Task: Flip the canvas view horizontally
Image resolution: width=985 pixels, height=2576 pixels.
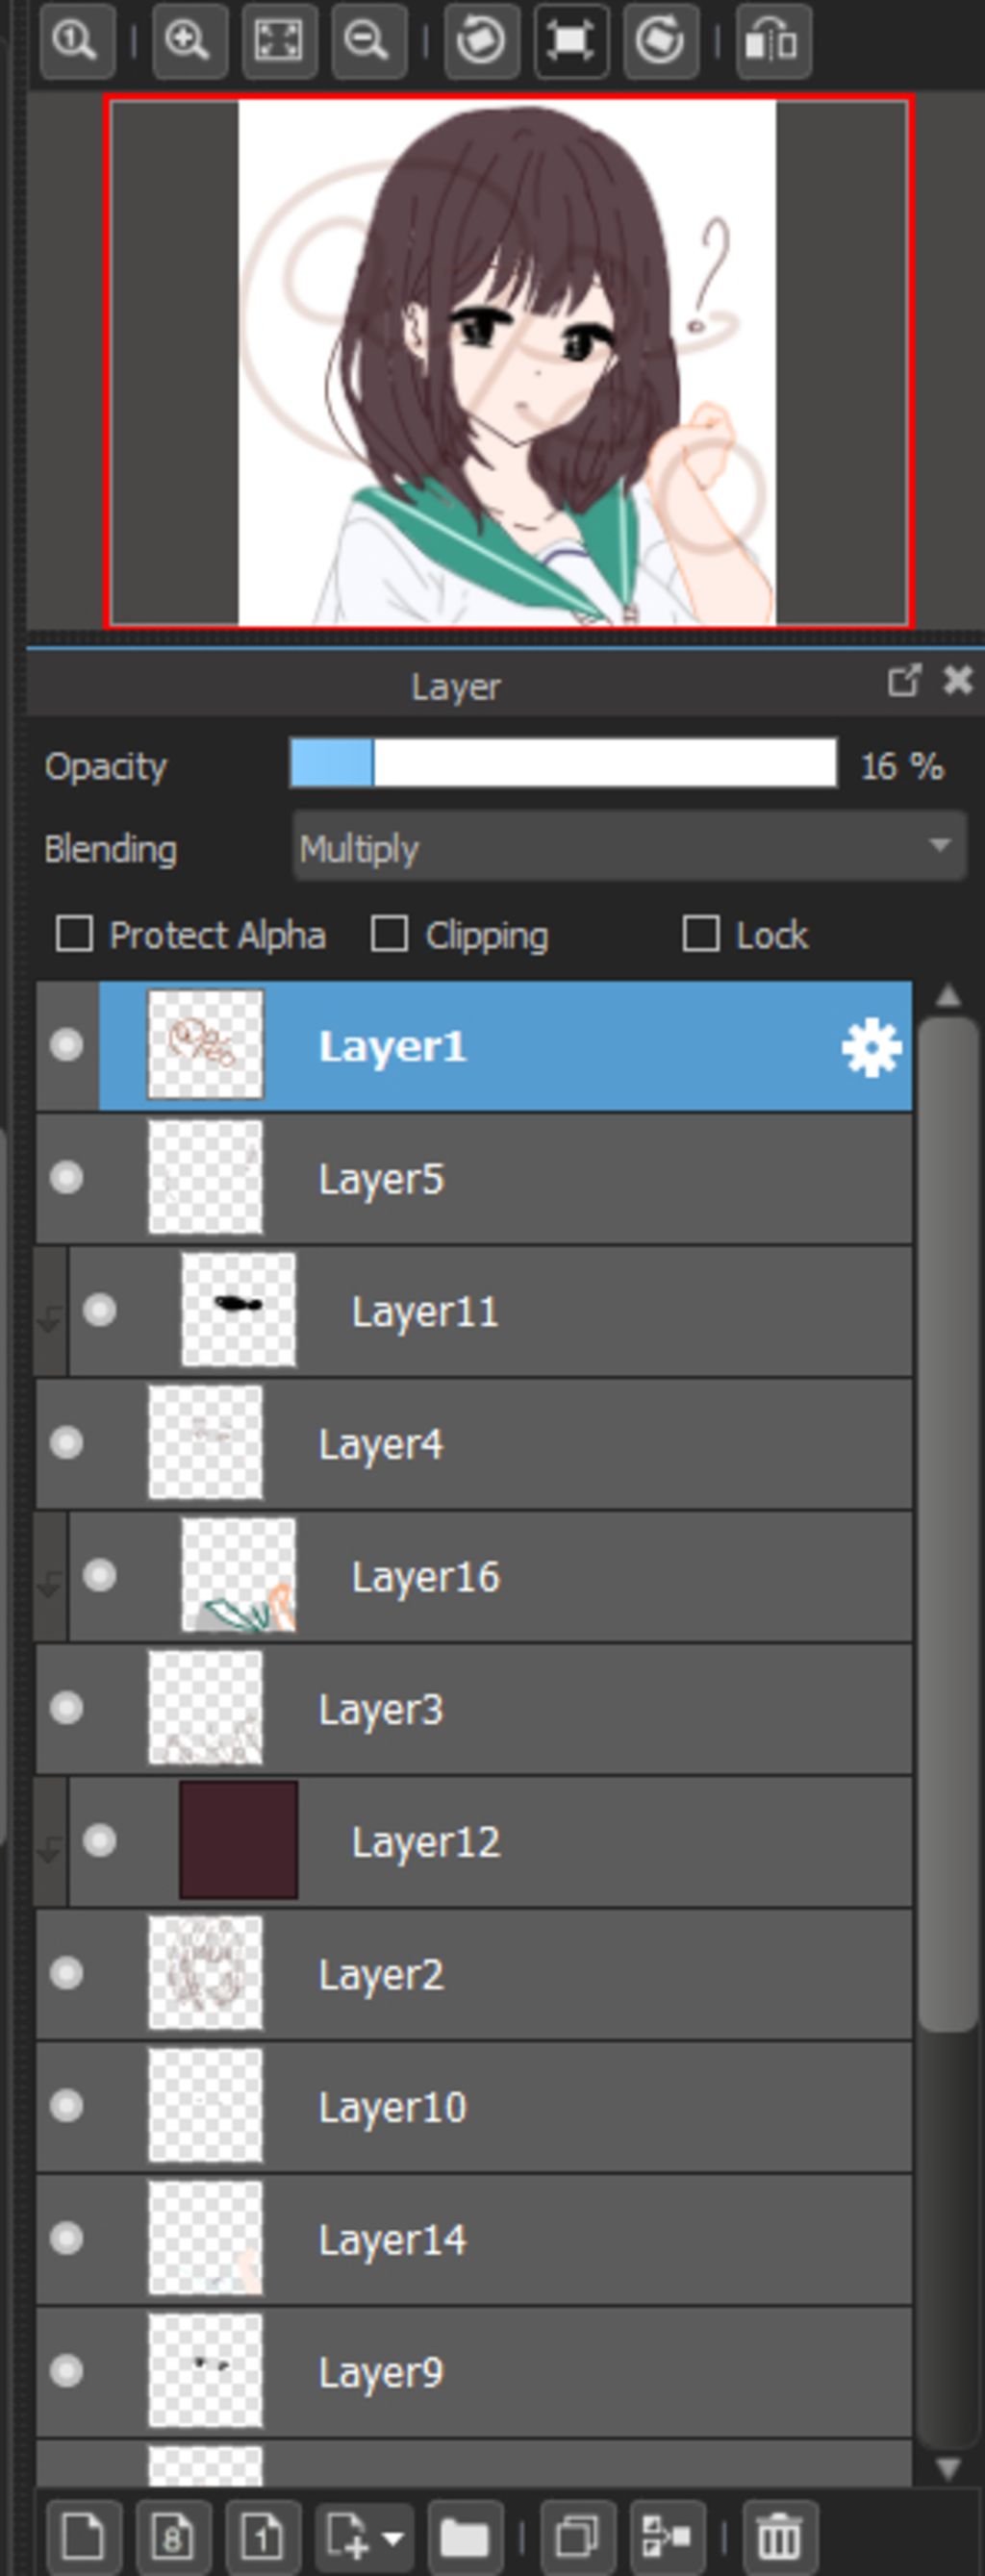Action: click(x=773, y=41)
